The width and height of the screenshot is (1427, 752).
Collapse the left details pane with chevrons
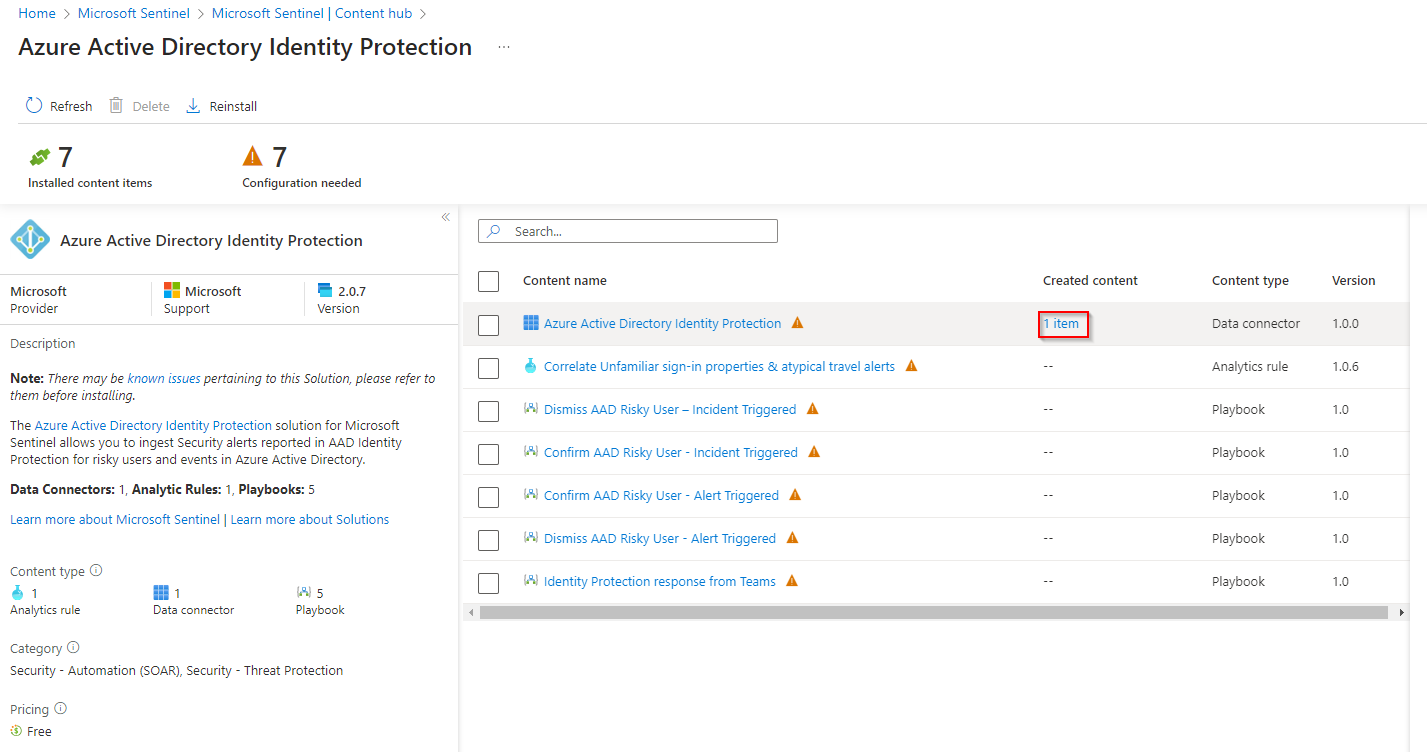(445, 217)
